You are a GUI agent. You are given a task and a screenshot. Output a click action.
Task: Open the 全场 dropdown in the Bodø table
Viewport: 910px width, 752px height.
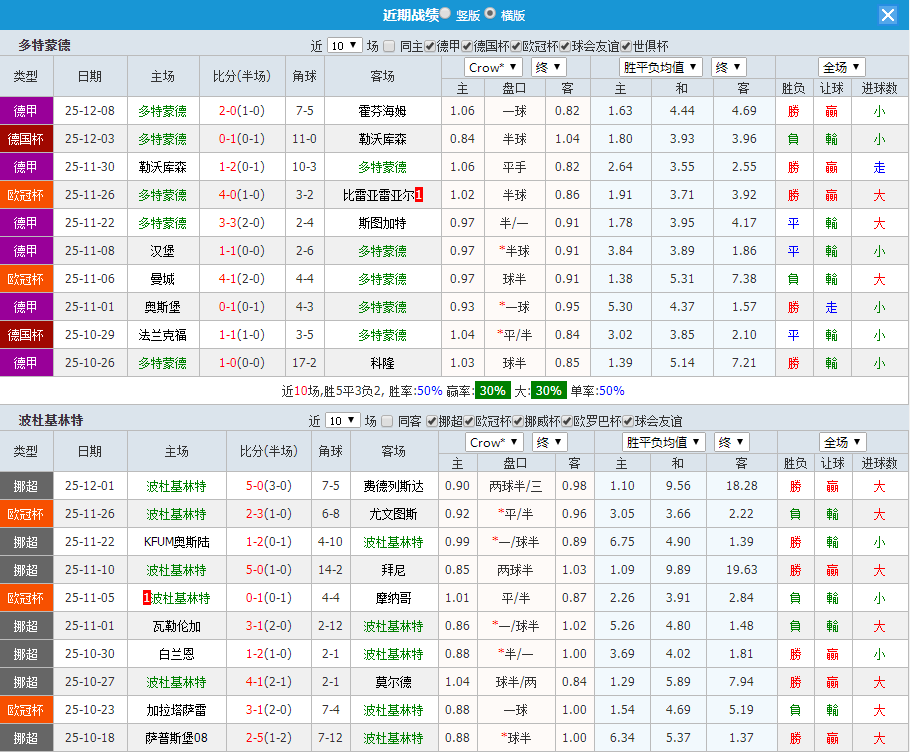coord(842,441)
